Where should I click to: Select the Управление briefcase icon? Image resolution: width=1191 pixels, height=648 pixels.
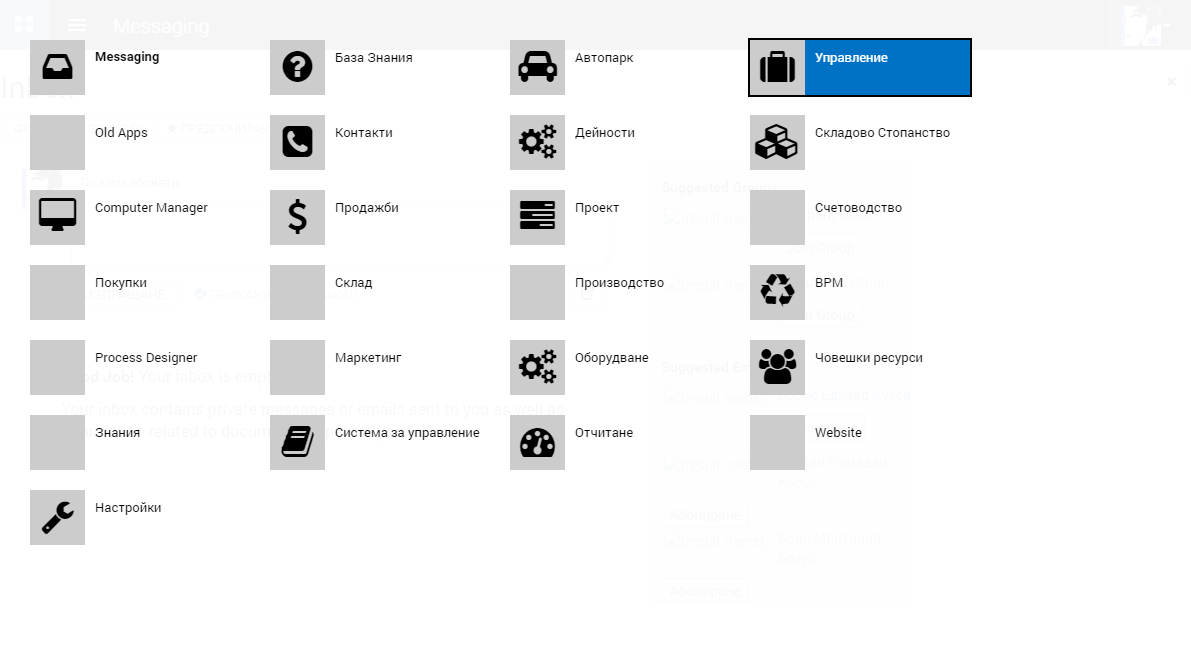click(777, 68)
